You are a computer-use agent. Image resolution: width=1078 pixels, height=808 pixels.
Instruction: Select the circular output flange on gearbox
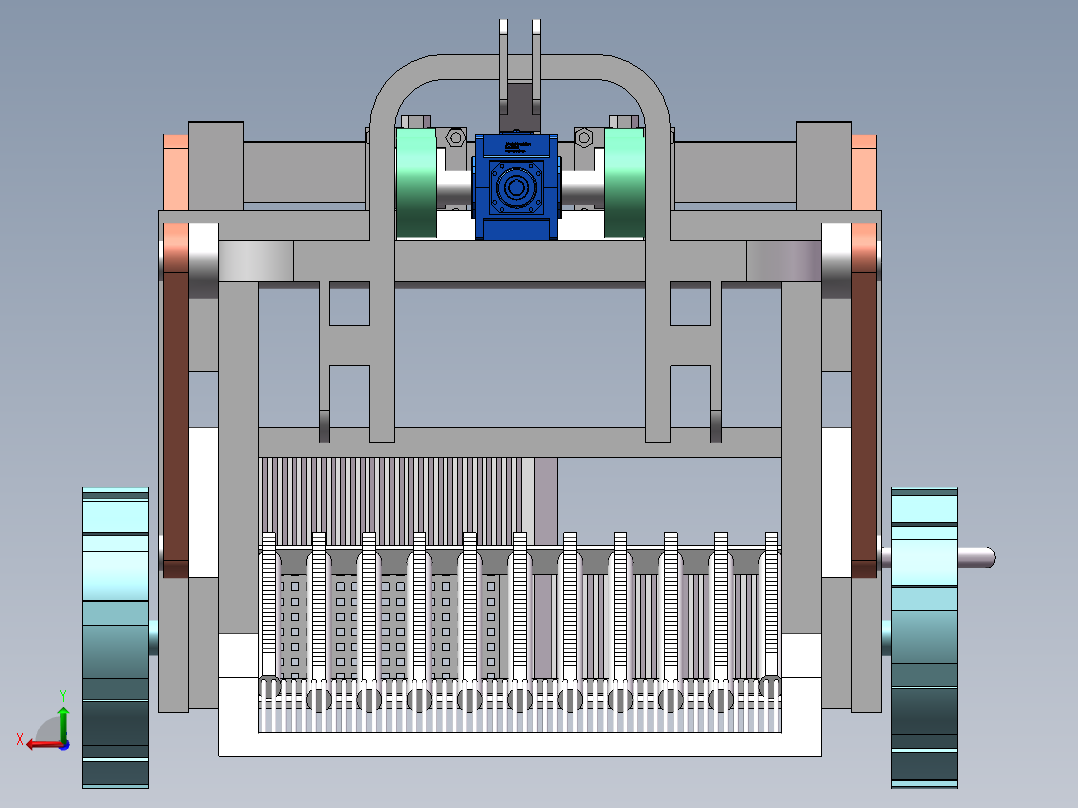coord(516,187)
